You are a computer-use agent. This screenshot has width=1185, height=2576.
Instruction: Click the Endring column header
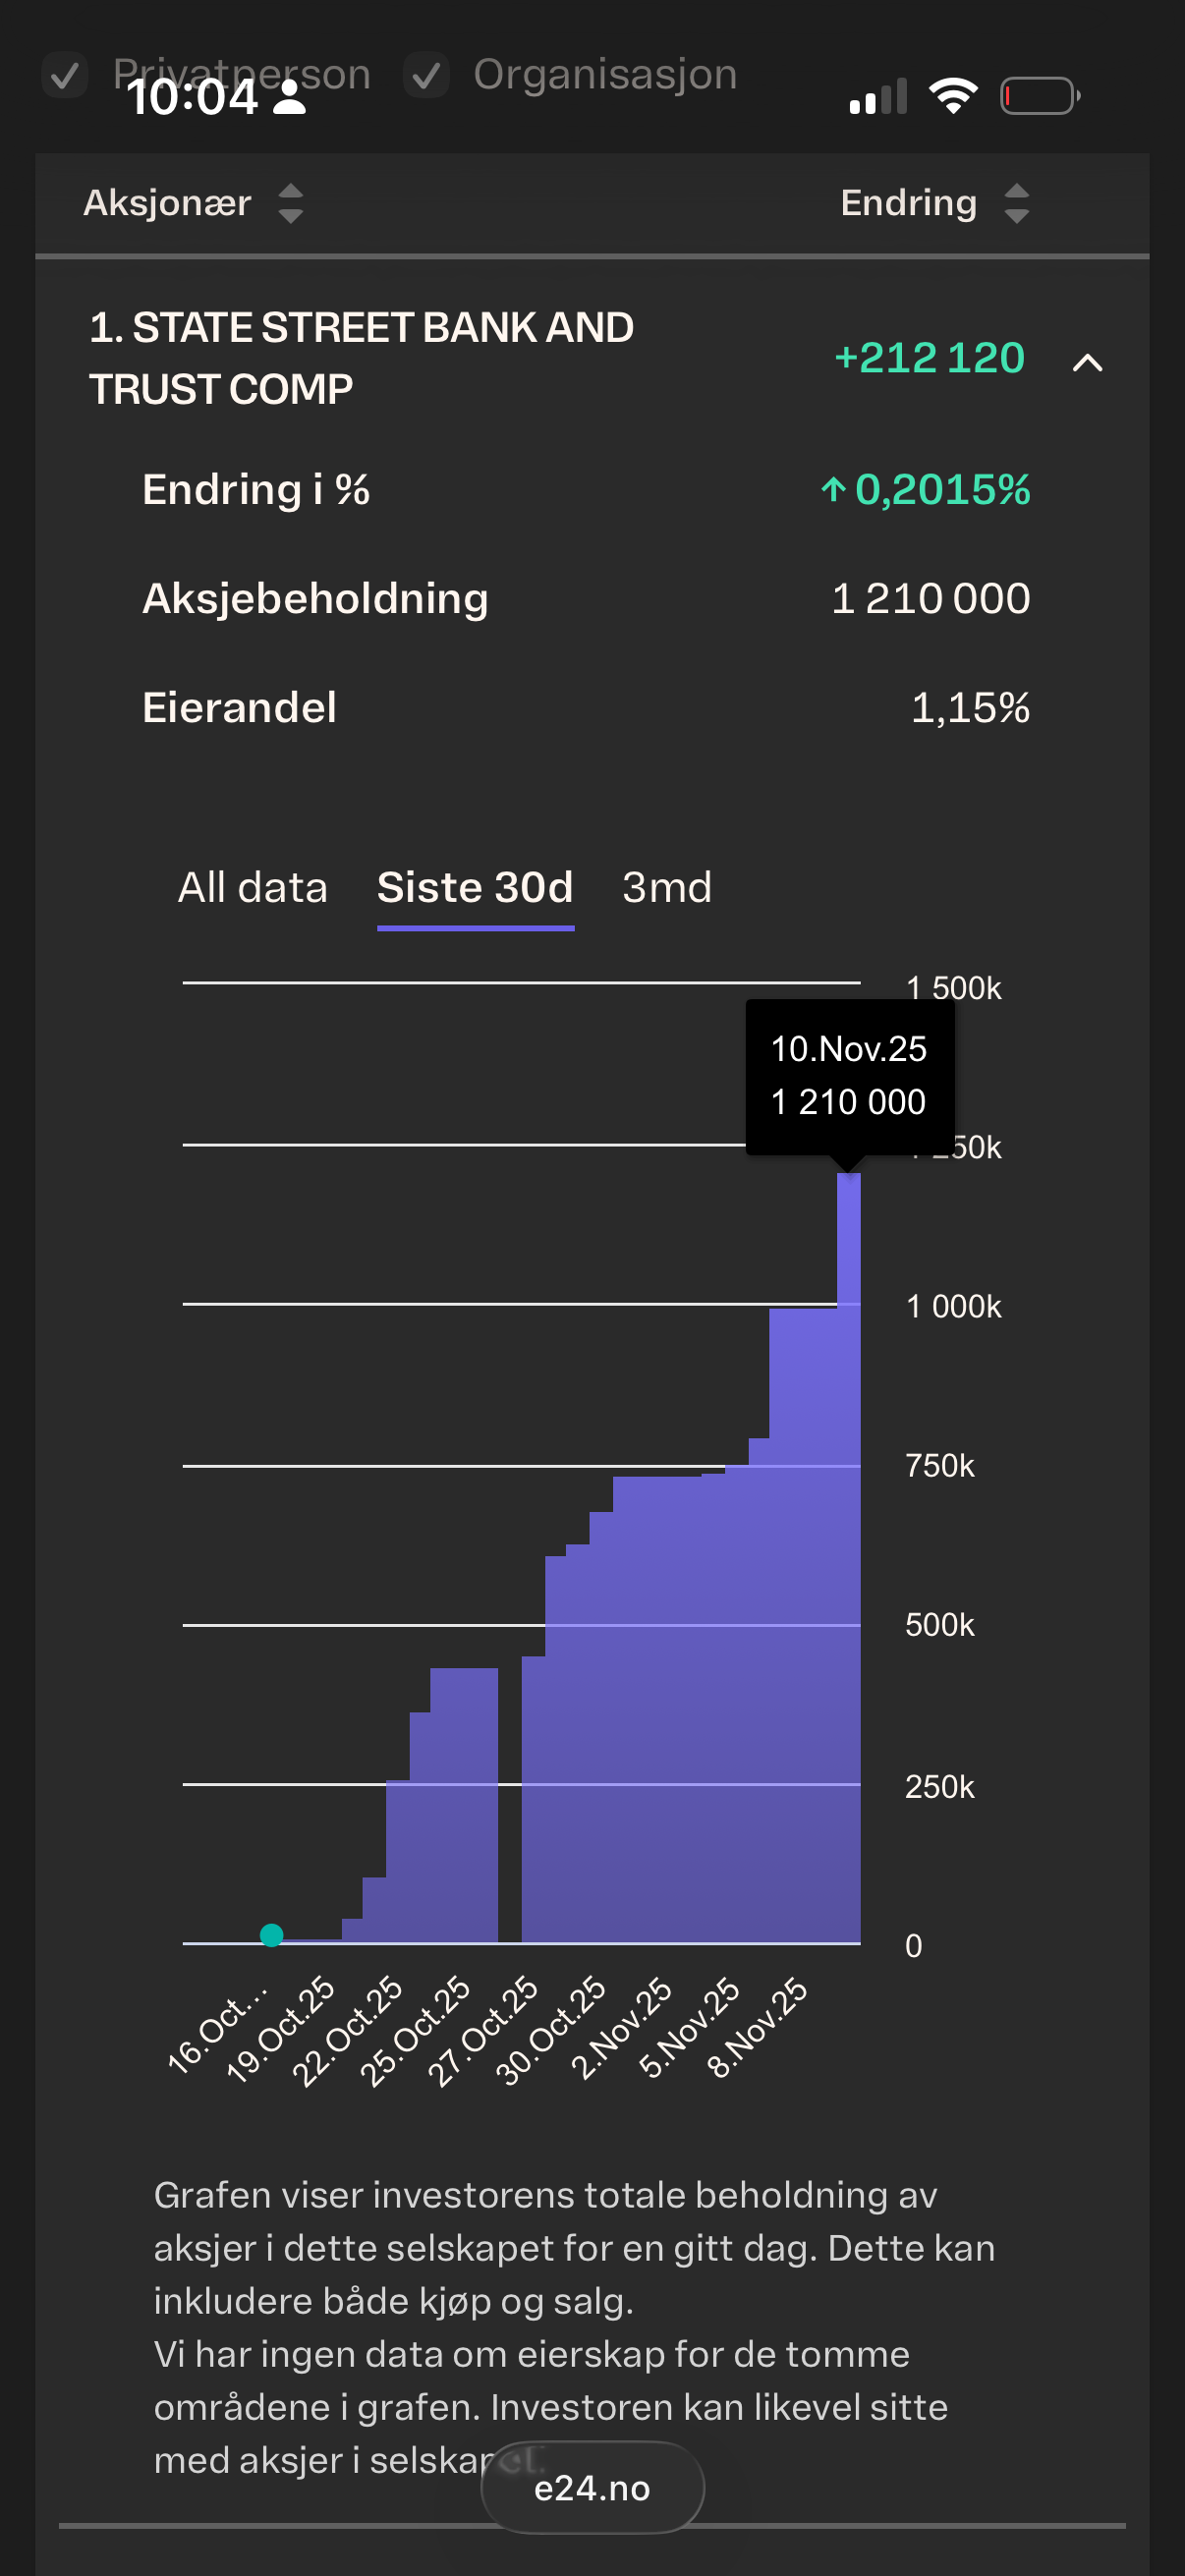pos(908,203)
